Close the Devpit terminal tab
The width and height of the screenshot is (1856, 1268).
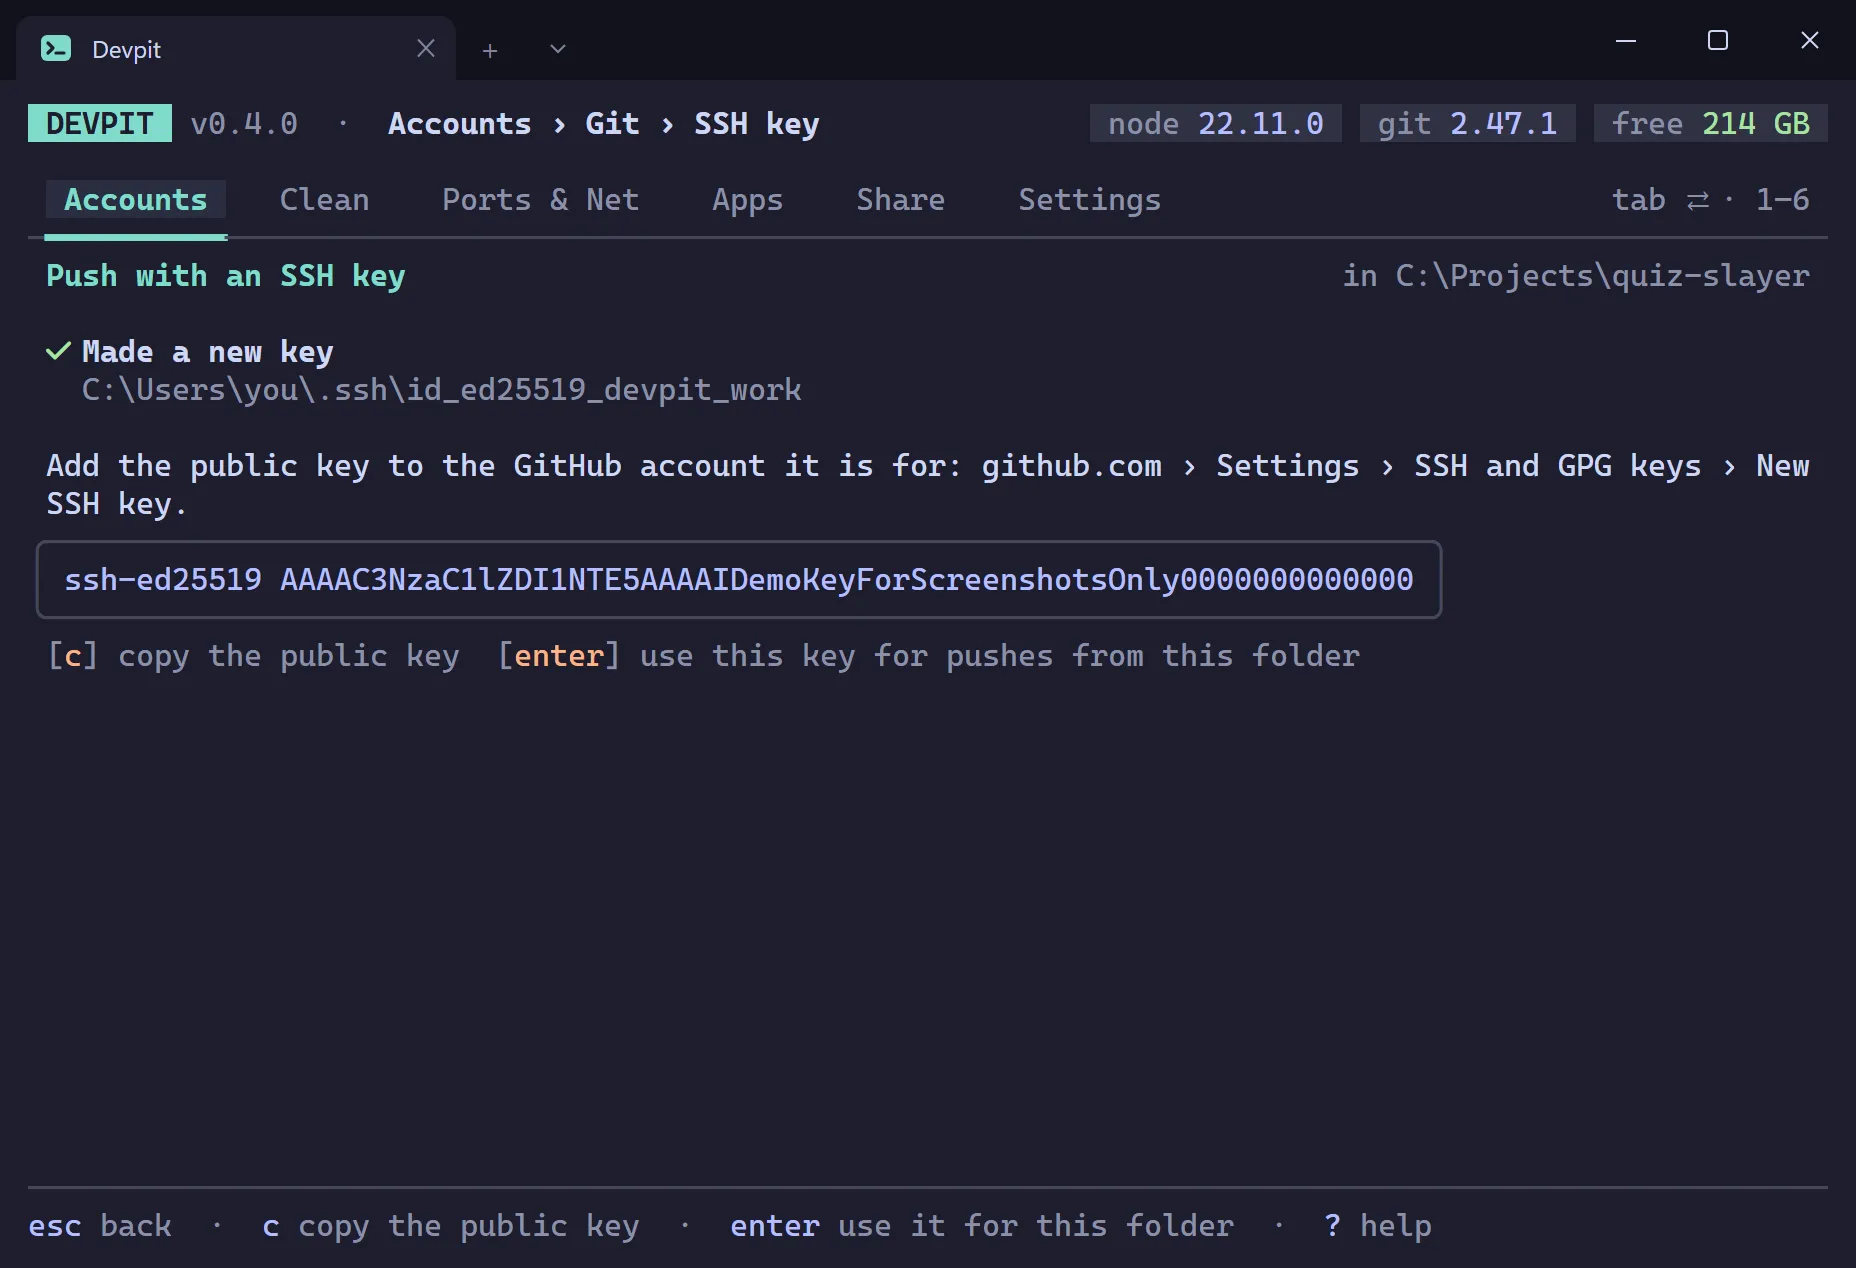click(x=426, y=48)
